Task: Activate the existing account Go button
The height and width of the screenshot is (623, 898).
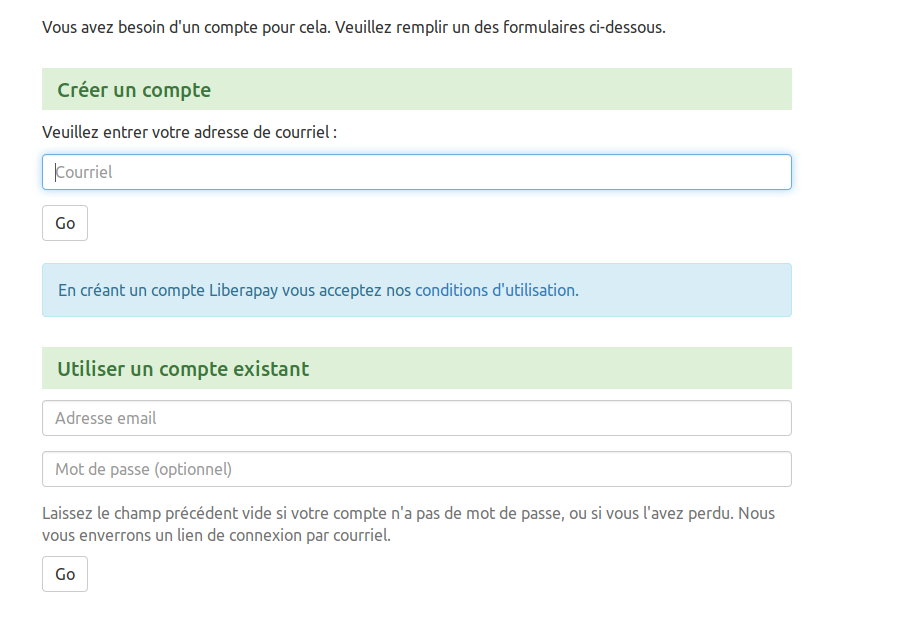Action: tap(64, 573)
